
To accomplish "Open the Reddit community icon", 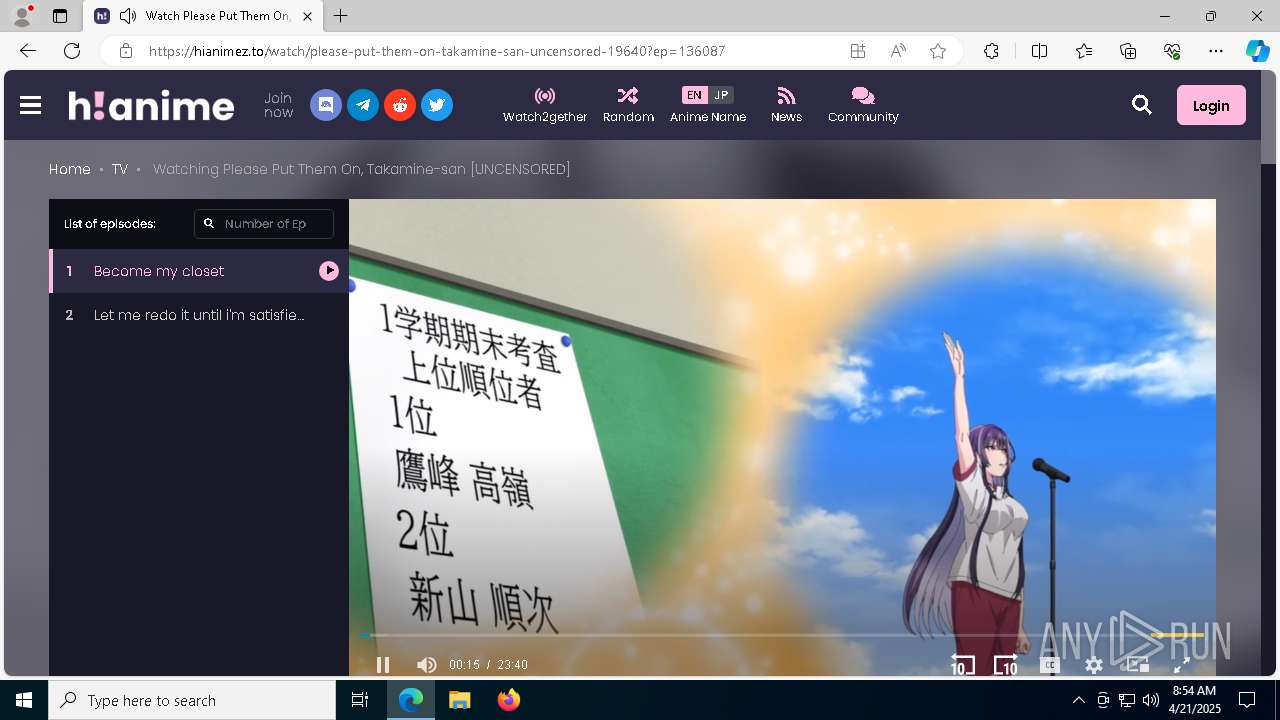I will 400,105.
